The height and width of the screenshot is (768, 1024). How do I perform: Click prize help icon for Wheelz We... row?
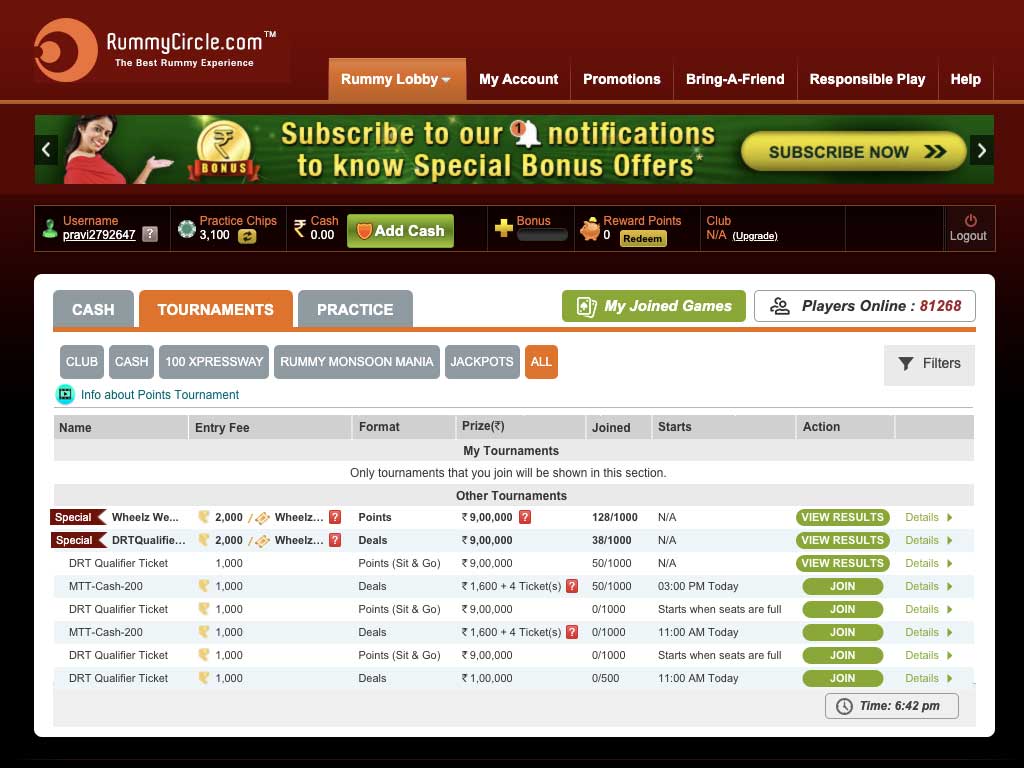click(525, 517)
